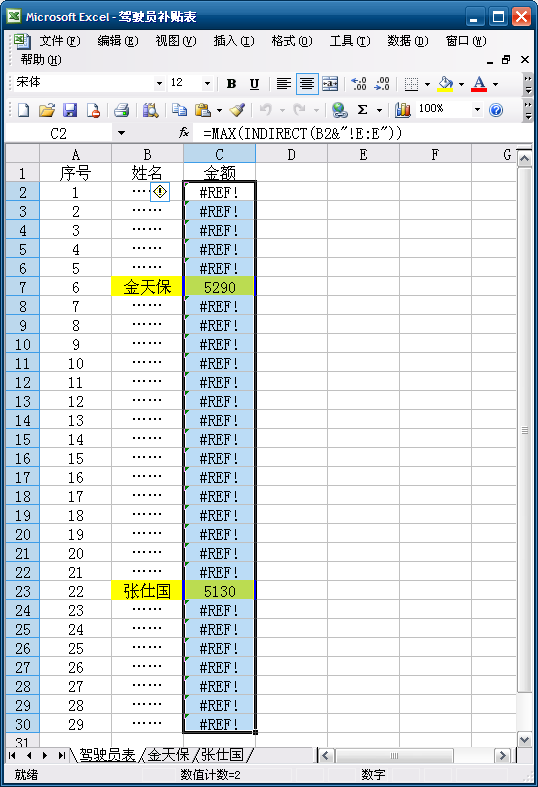Click the Increase Decimal icon
The image size is (538, 787).
pyautogui.click(x=359, y=83)
